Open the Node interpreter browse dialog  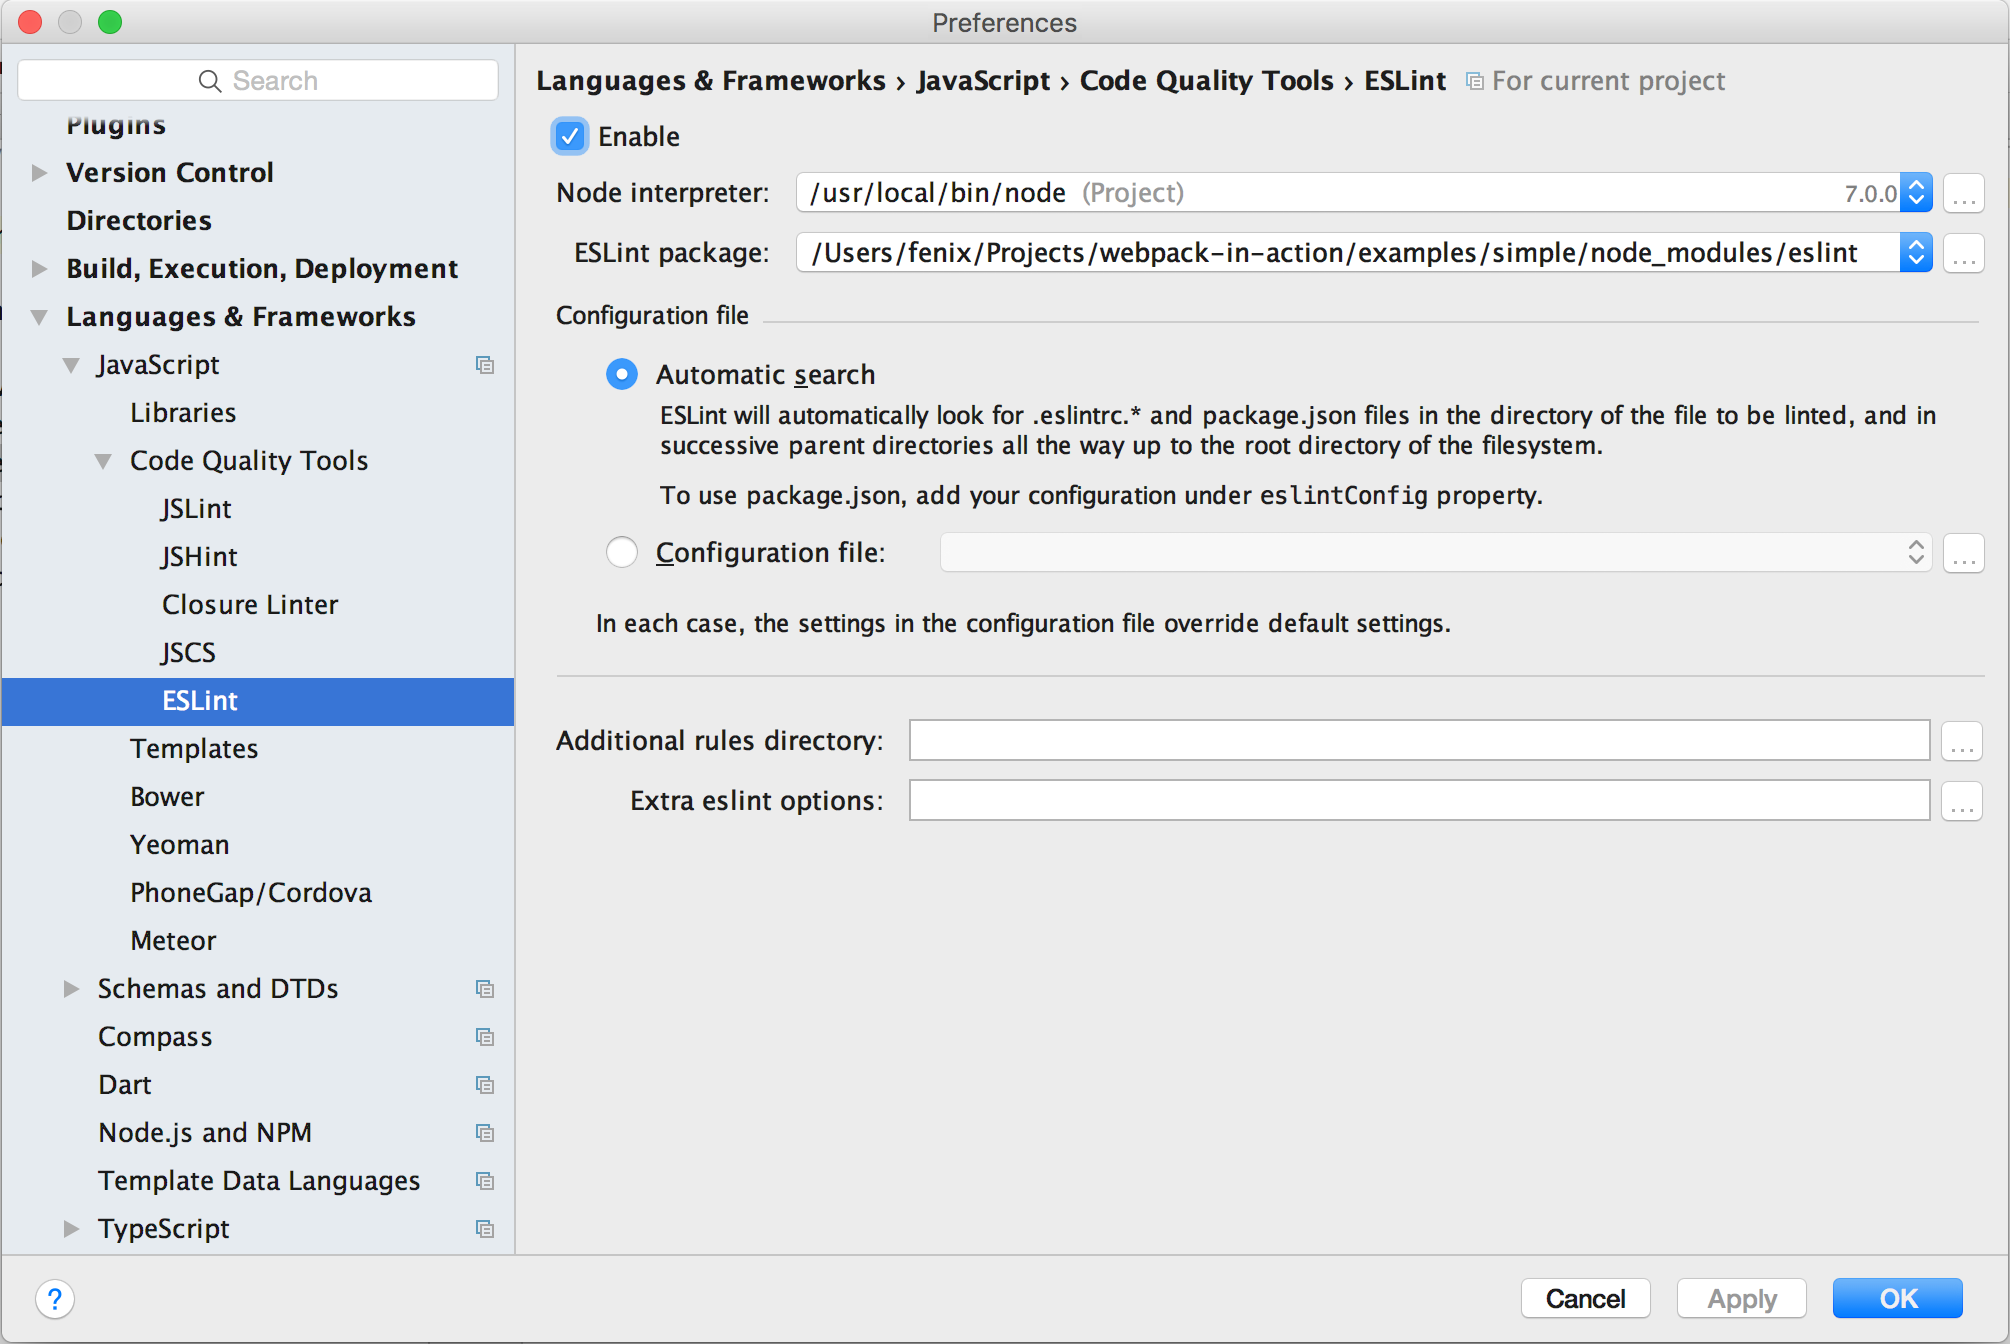pyautogui.click(x=1963, y=192)
